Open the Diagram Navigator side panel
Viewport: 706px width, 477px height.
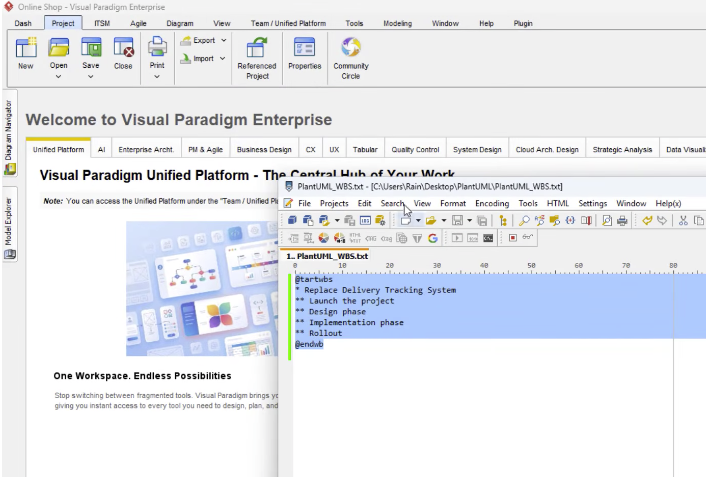9,134
